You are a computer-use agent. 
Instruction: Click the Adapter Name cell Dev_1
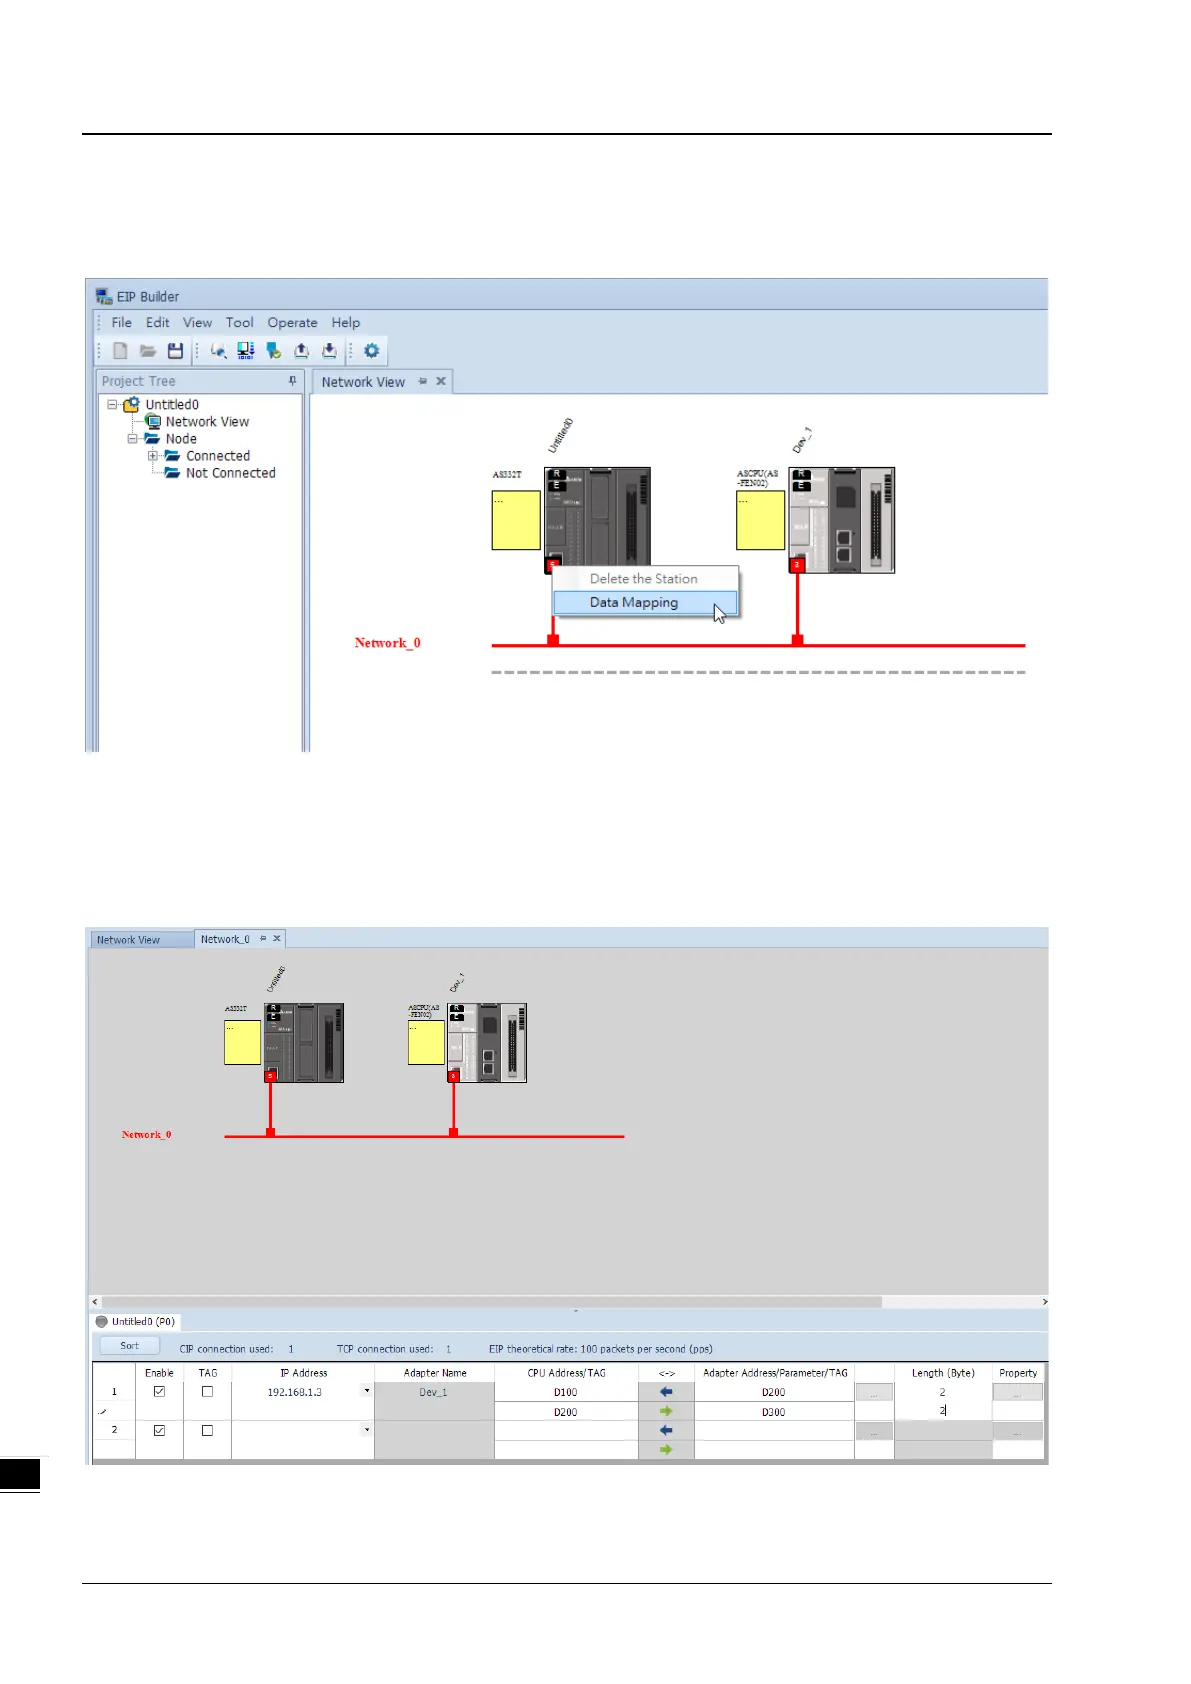coord(434,1392)
